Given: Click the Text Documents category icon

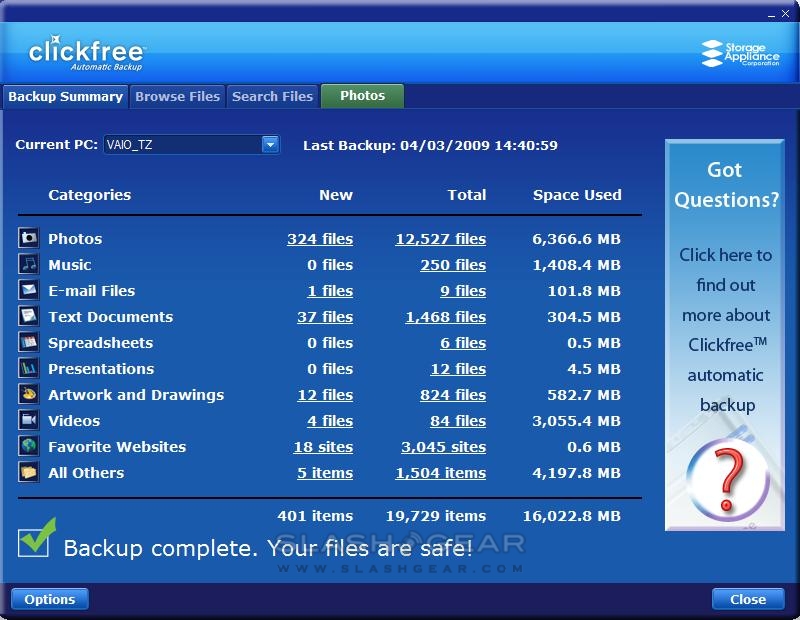Looking at the screenshot, I should (x=28, y=316).
